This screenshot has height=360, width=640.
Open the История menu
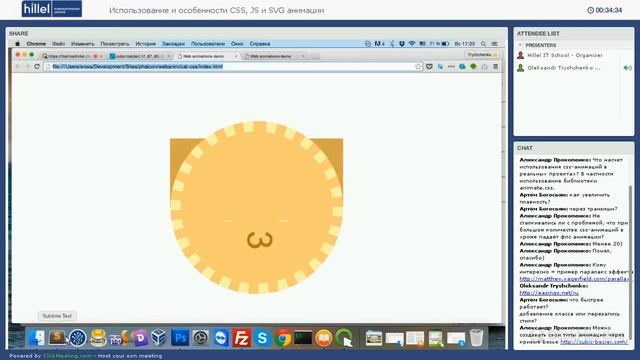(x=146, y=44)
